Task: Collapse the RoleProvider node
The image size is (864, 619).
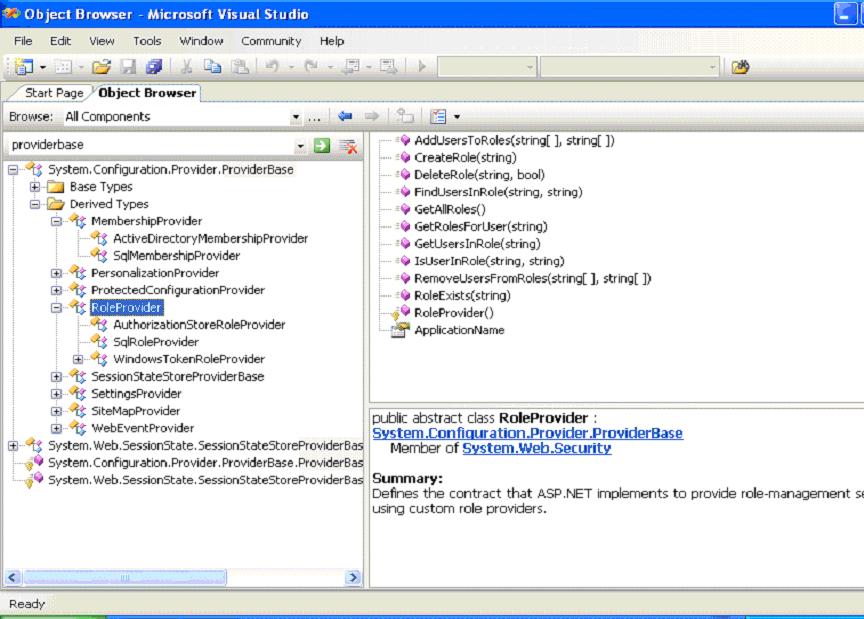Action: pos(56,308)
